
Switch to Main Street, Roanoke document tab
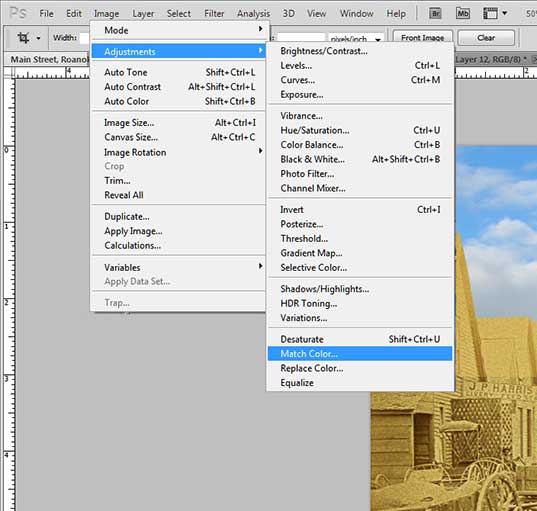pyautogui.click(x=49, y=59)
